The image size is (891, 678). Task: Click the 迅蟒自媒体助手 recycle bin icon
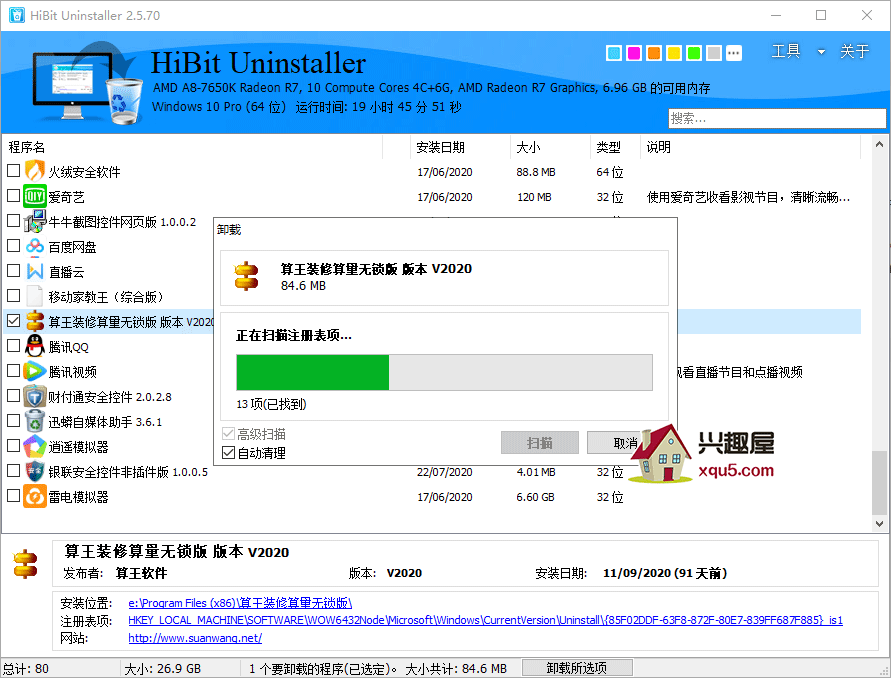point(35,422)
